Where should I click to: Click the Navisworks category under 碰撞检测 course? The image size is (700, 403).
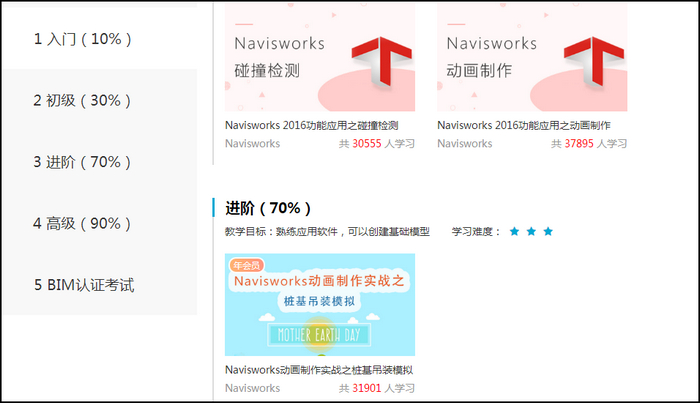pos(252,144)
